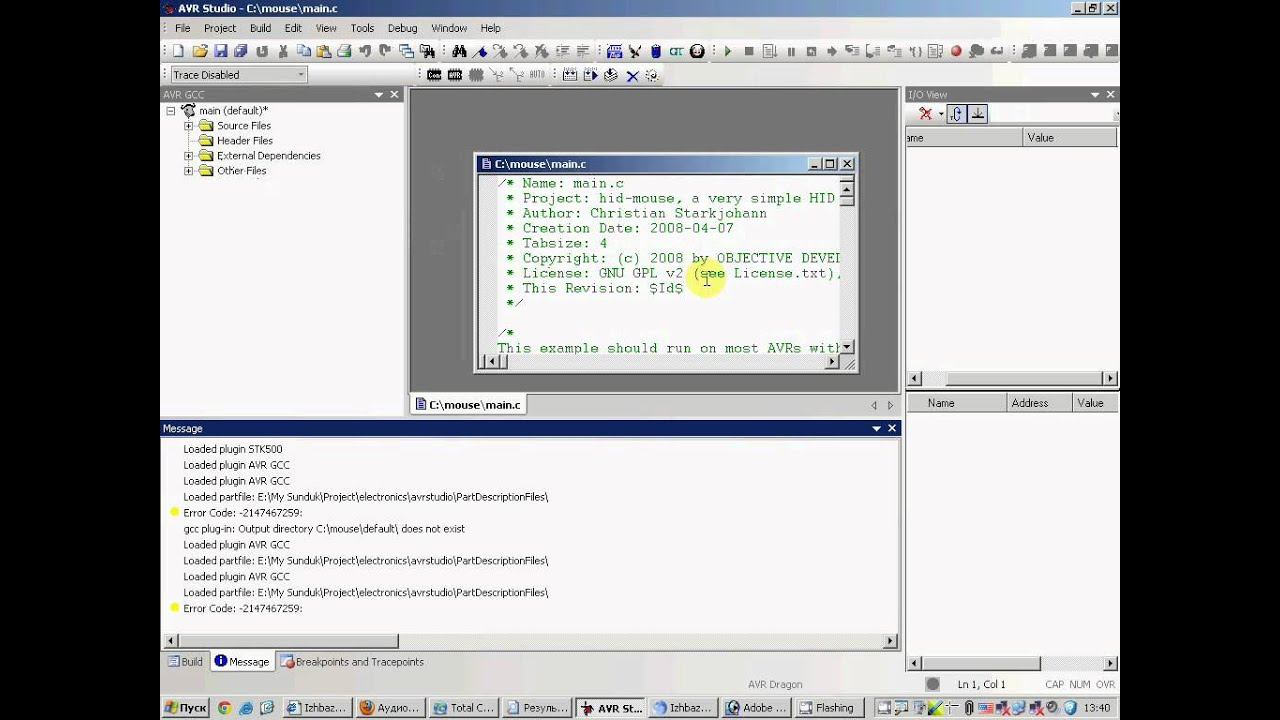Screen dimensions: 1280x720
Task: Click the 'Ln 1, Col 1' status bar entry
Action: coord(982,684)
